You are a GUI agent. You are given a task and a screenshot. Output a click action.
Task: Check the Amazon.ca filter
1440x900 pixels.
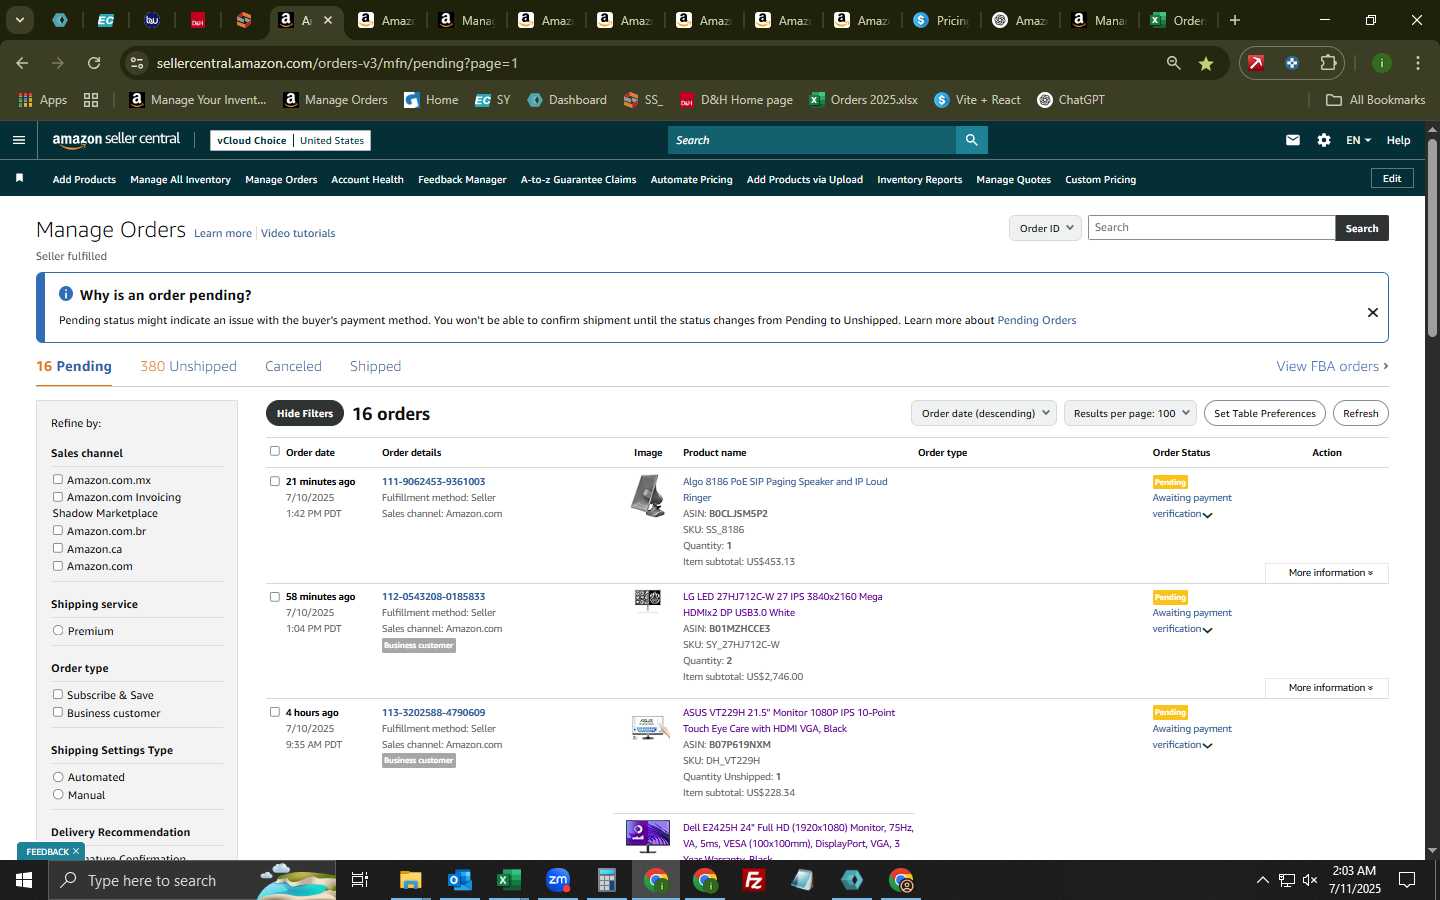point(58,548)
